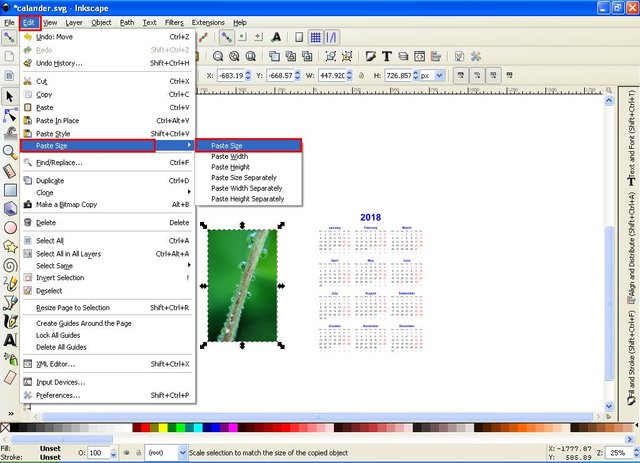Image resolution: width=640 pixels, height=463 pixels.
Task: Toggle snap text anchors A button
Action: pyautogui.click(x=276, y=38)
